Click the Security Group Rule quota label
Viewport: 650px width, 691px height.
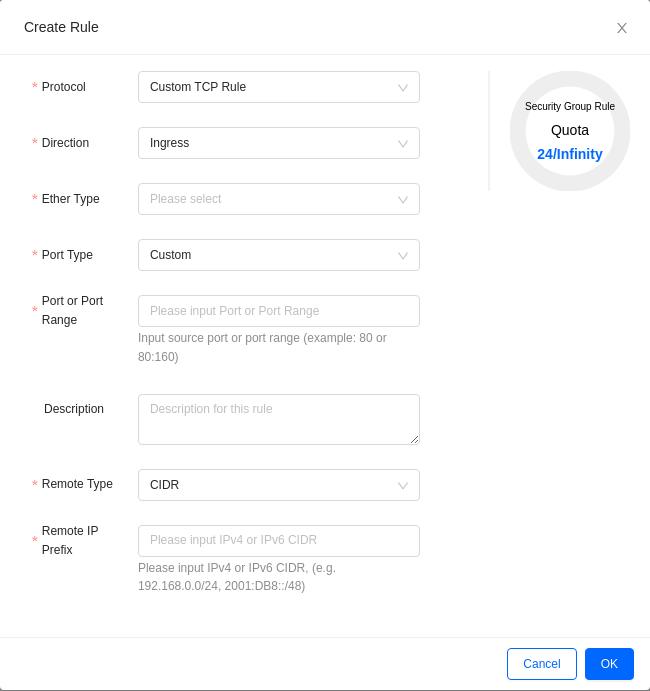tap(569, 106)
